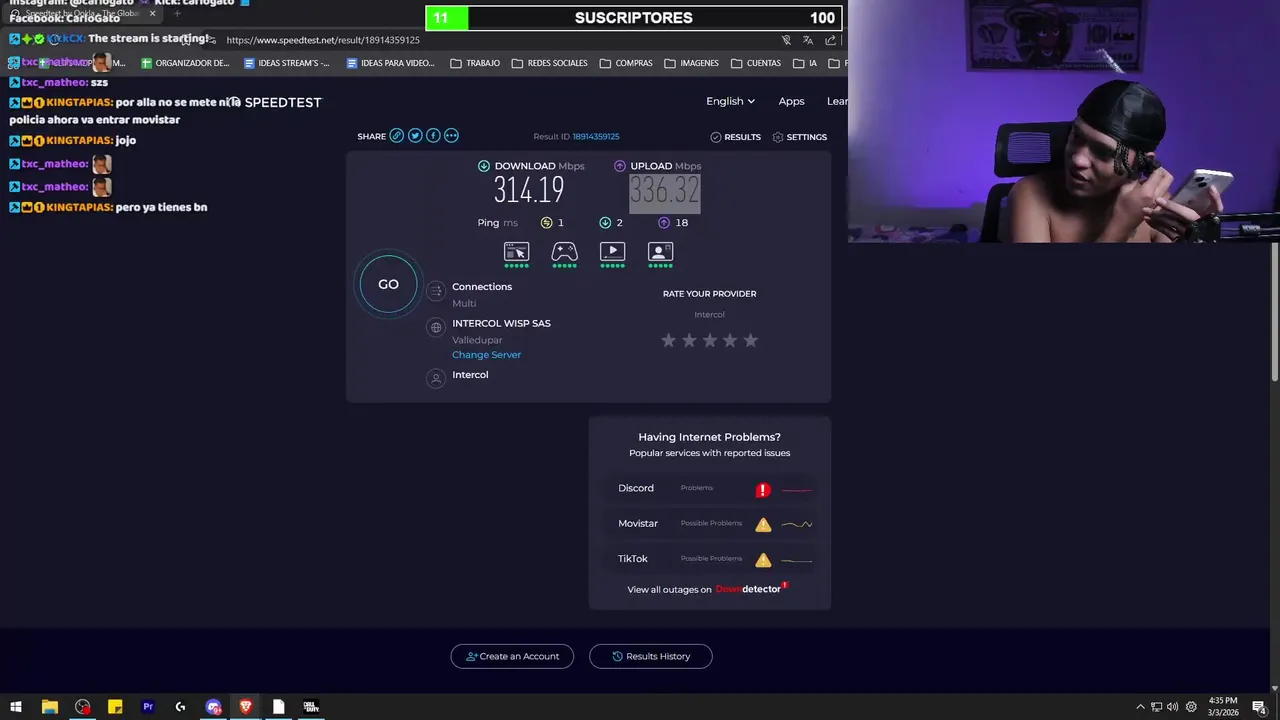Share result on Facebook
1280x720 pixels.
click(x=433, y=136)
